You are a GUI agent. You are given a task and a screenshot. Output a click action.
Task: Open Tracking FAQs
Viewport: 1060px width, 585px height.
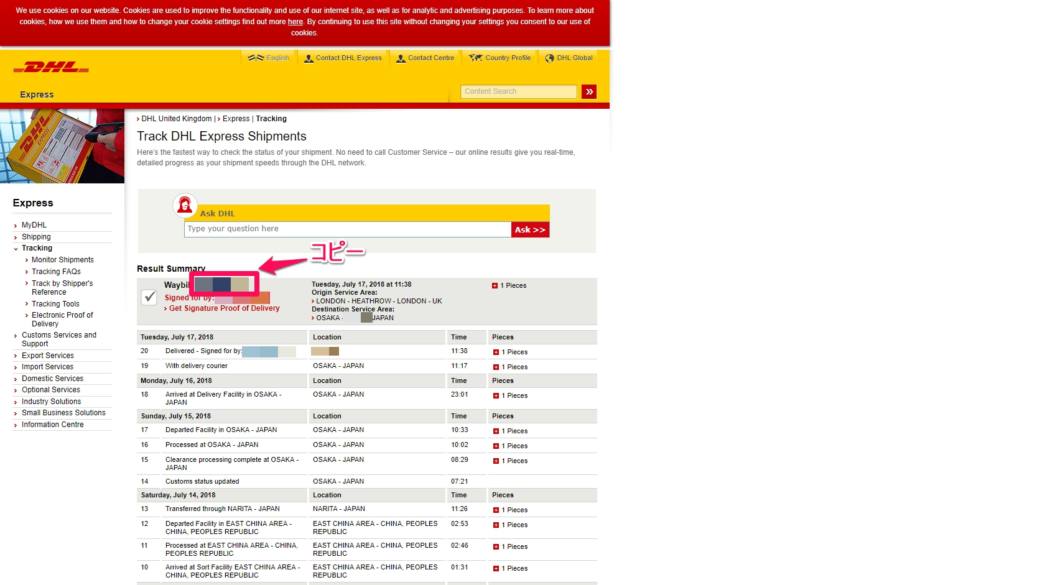55,271
